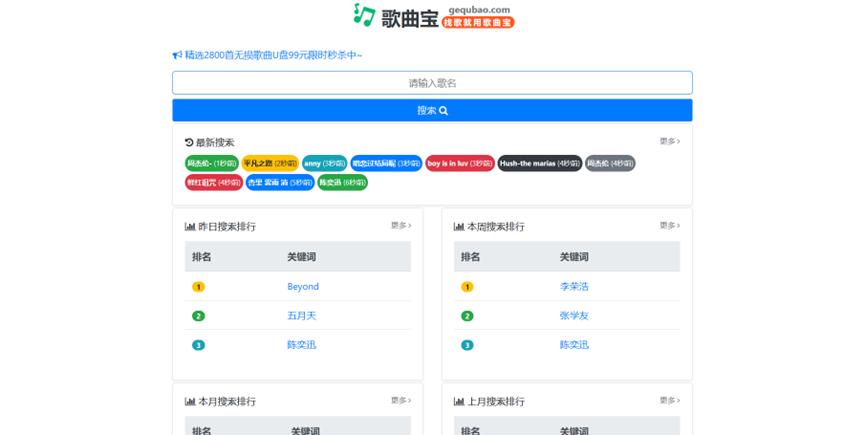Image resolution: width=865 pixels, height=435 pixels.
Task: Click the teal rank 3 badge in 昨日搜索排行
Action: (x=198, y=345)
